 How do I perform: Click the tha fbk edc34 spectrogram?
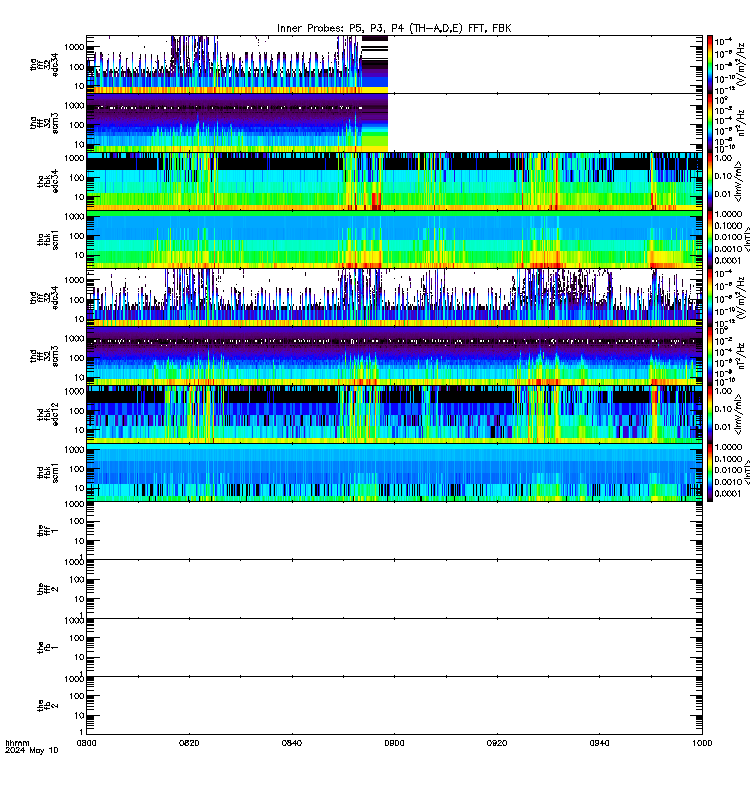pyautogui.click(x=394, y=181)
